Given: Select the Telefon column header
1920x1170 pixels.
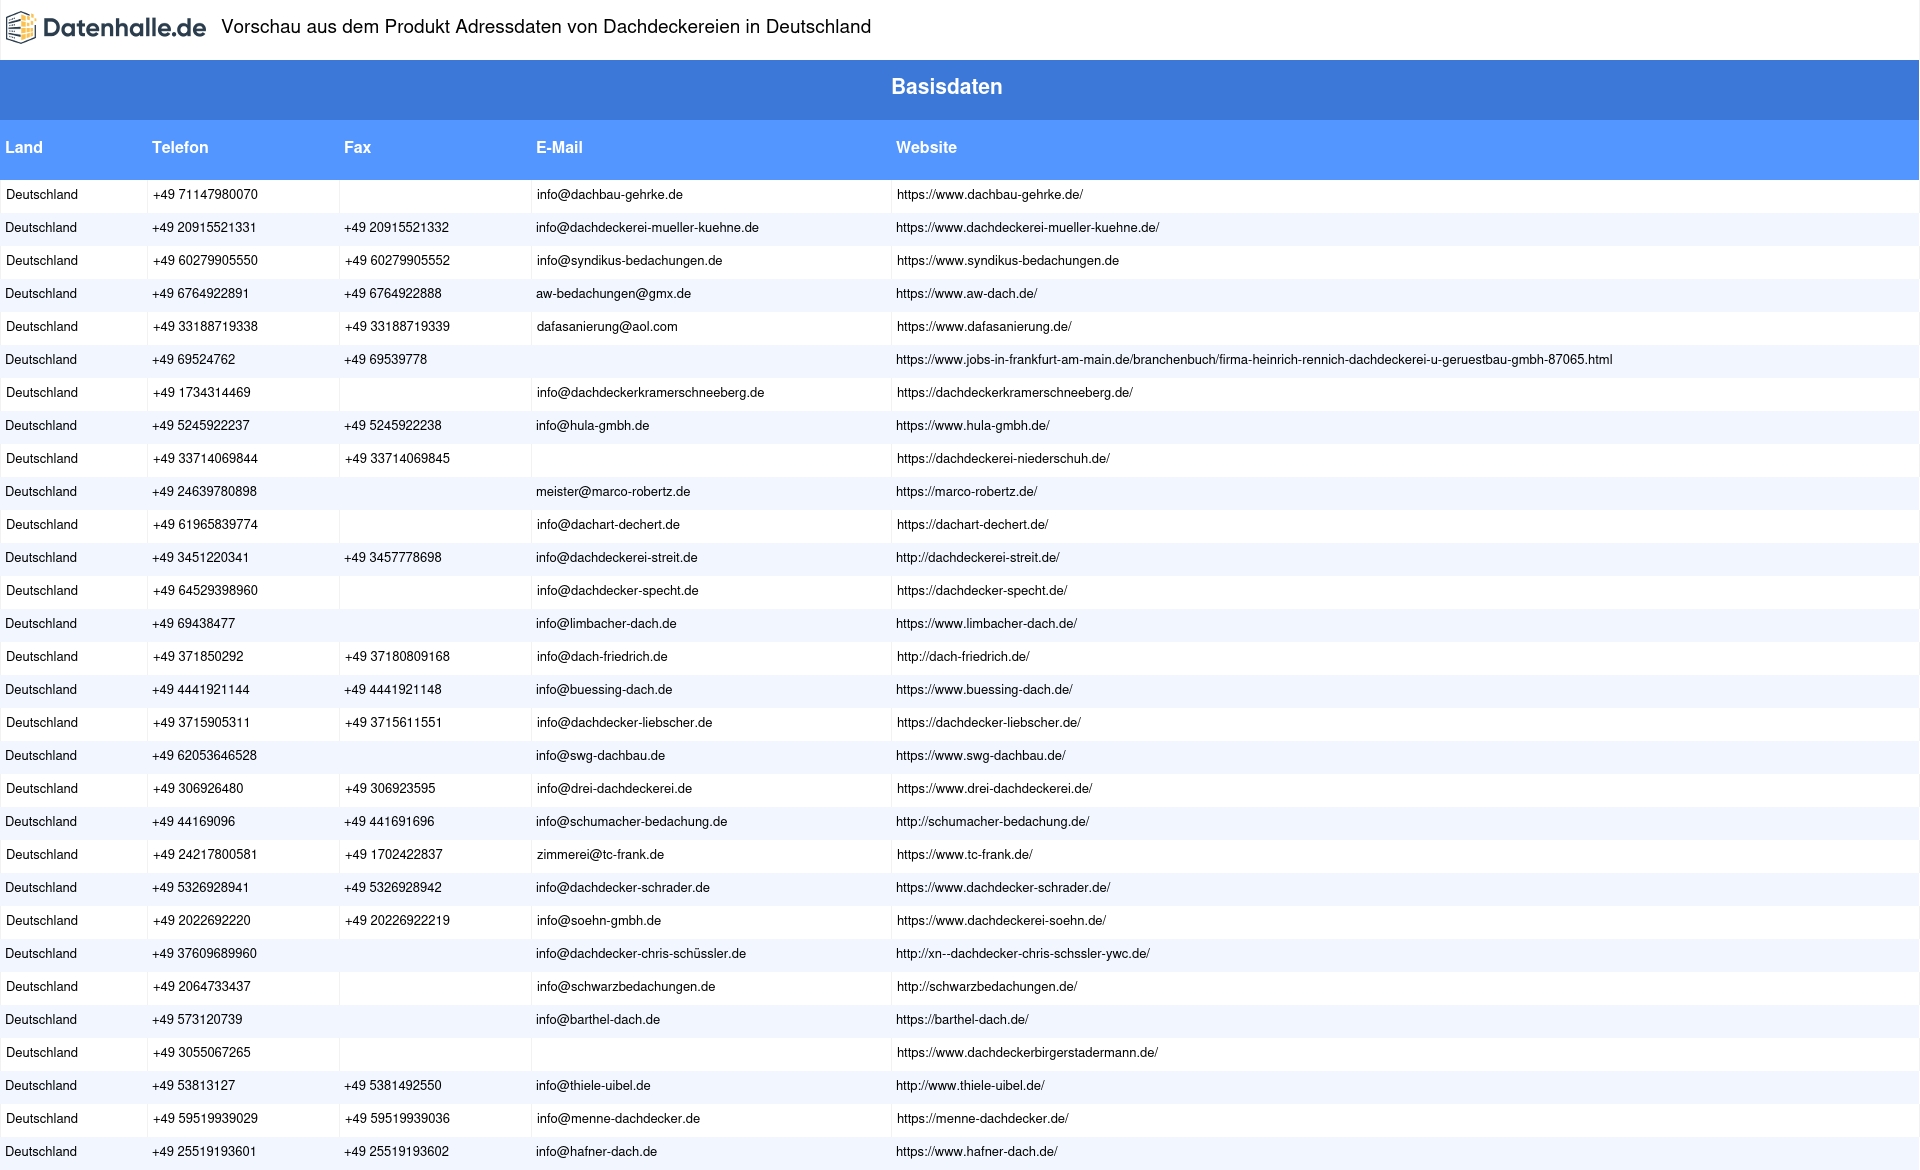Looking at the screenshot, I should tap(180, 147).
